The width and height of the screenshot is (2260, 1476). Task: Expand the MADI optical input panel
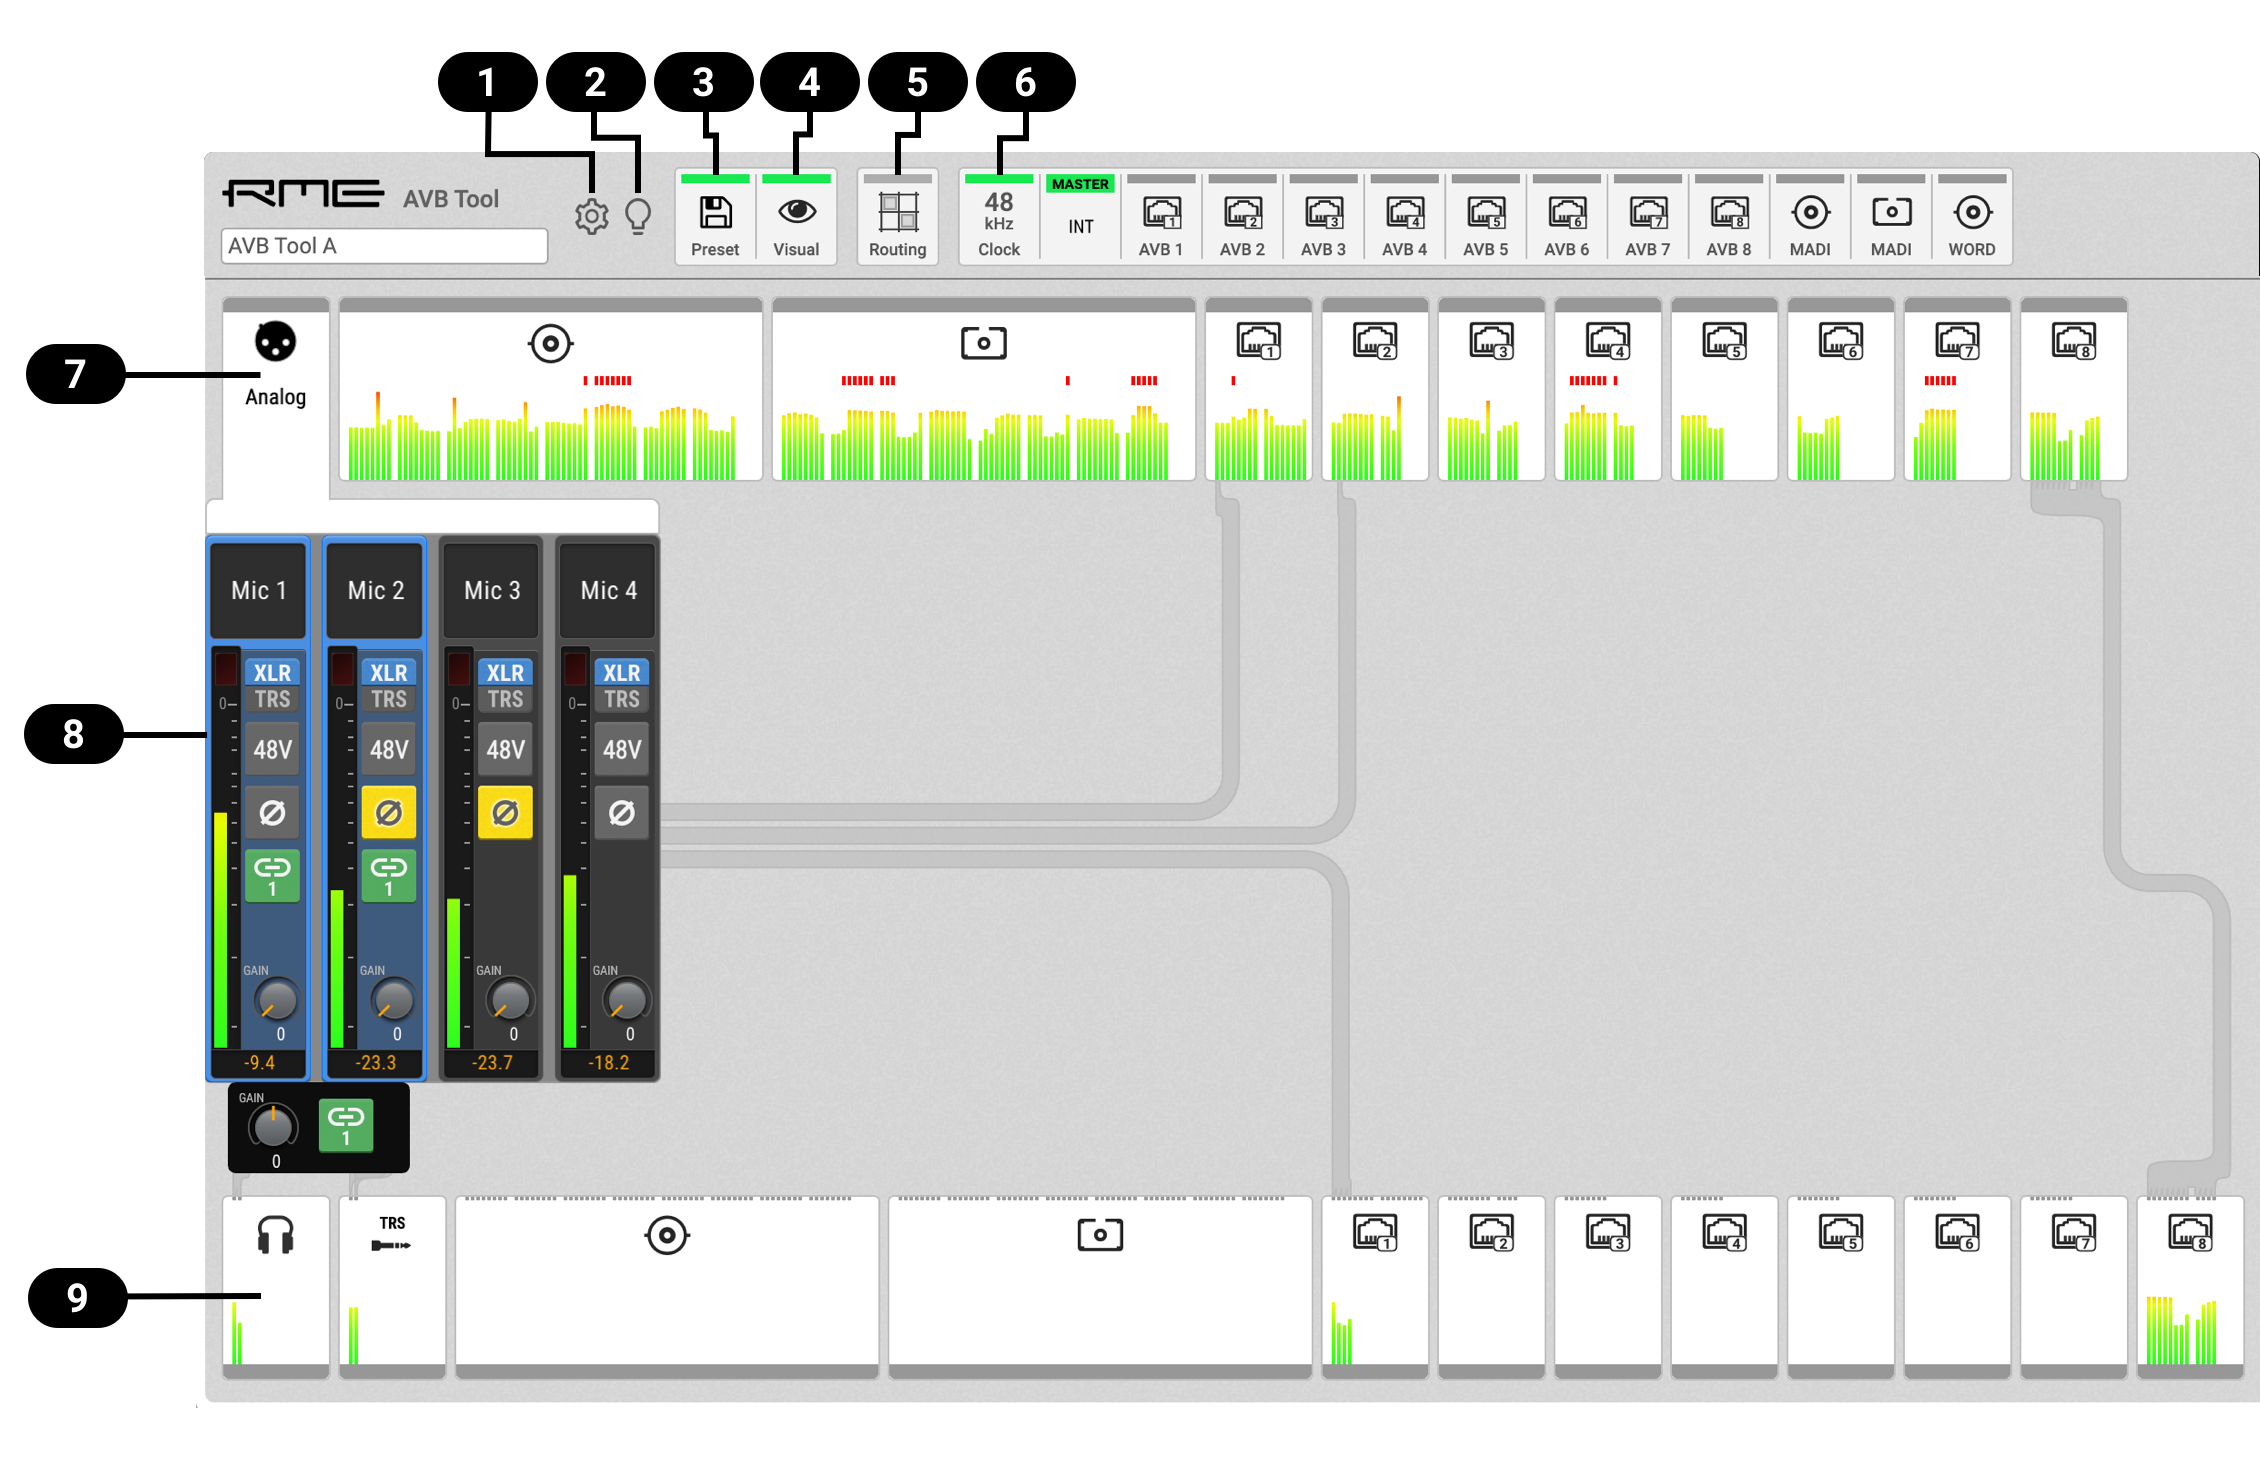983,389
